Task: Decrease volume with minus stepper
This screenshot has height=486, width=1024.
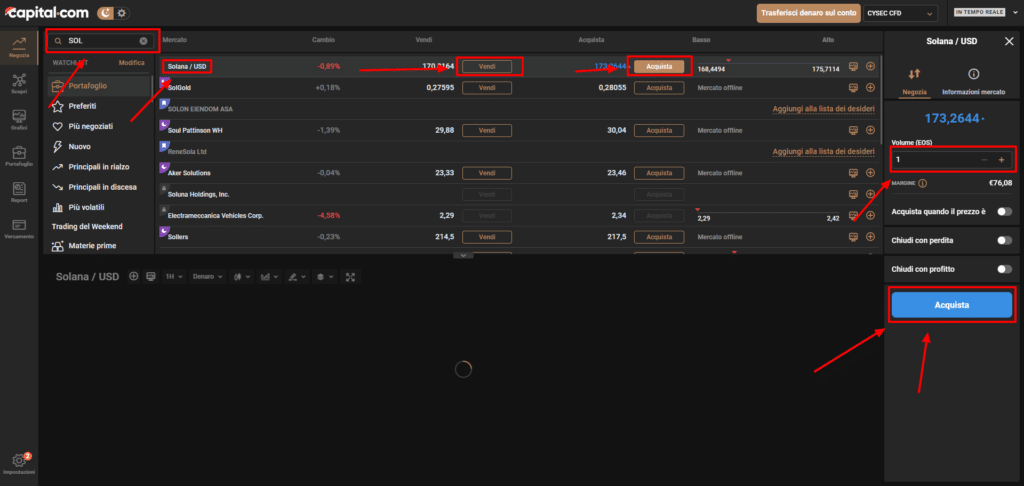Action: pyautogui.click(x=985, y=159)
